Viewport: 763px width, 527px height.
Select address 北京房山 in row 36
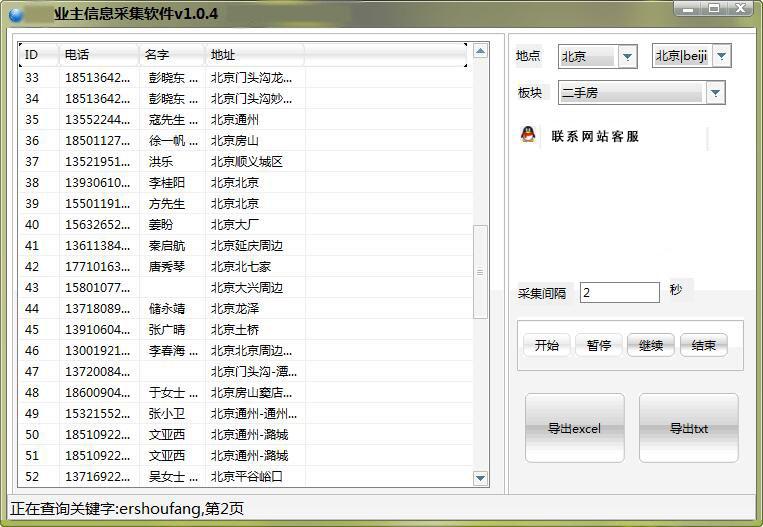(x=235, y=141)
